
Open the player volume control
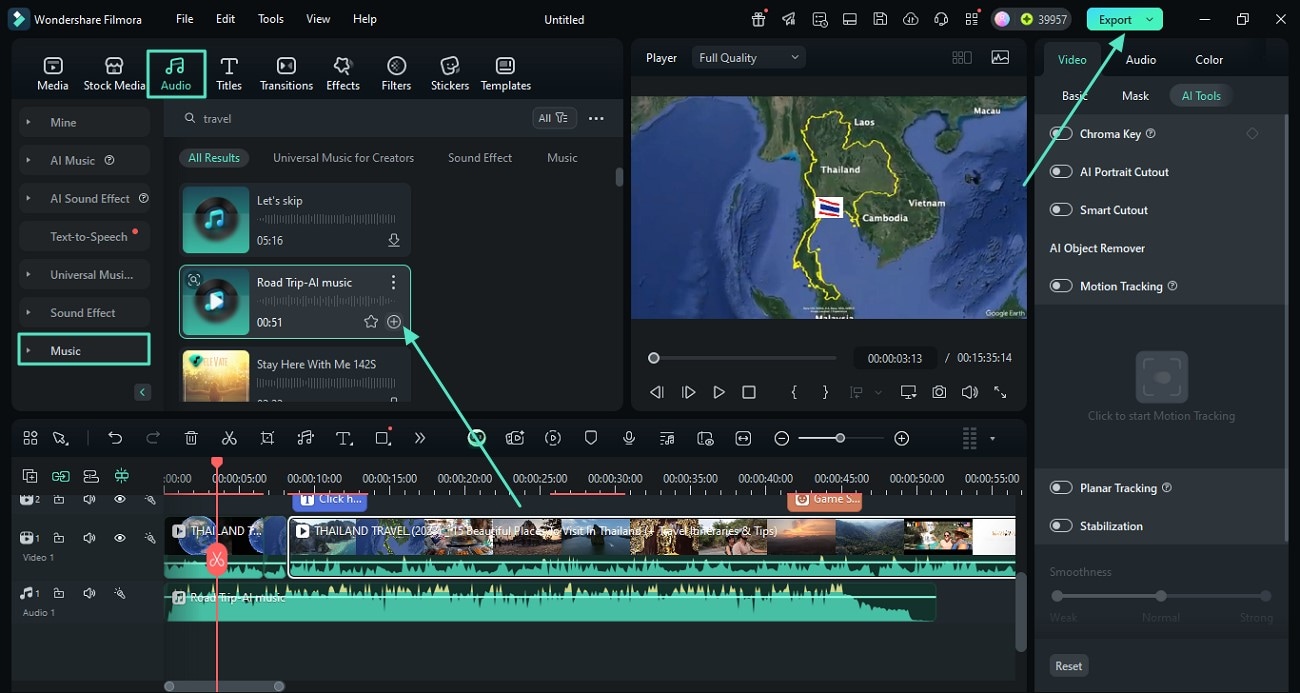click(x=969, y=392)
